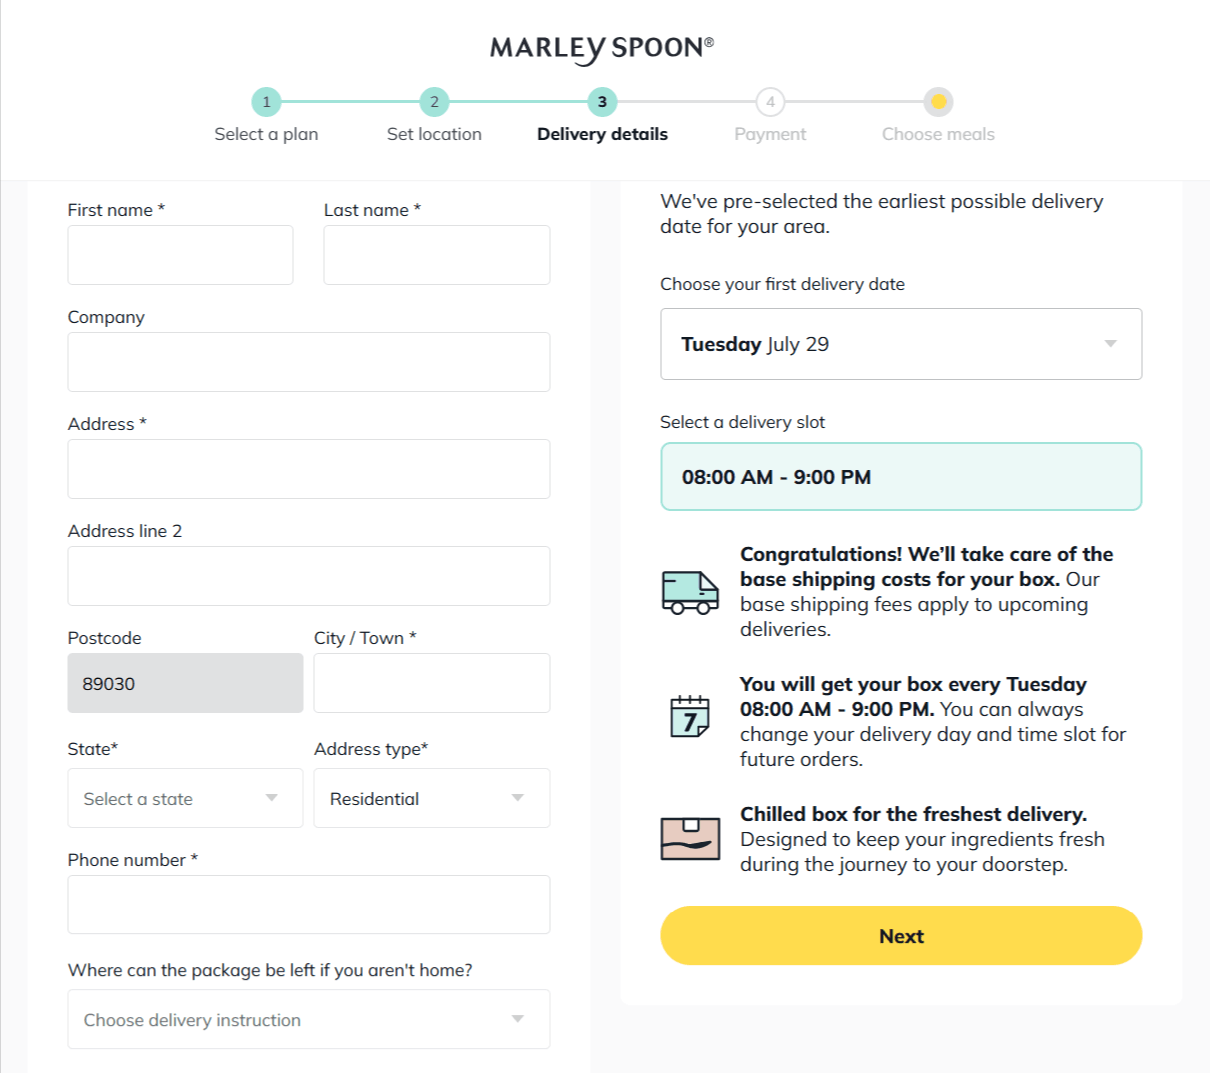
Task: Click step 2 circle in progress bar
Action: point(434,102)
